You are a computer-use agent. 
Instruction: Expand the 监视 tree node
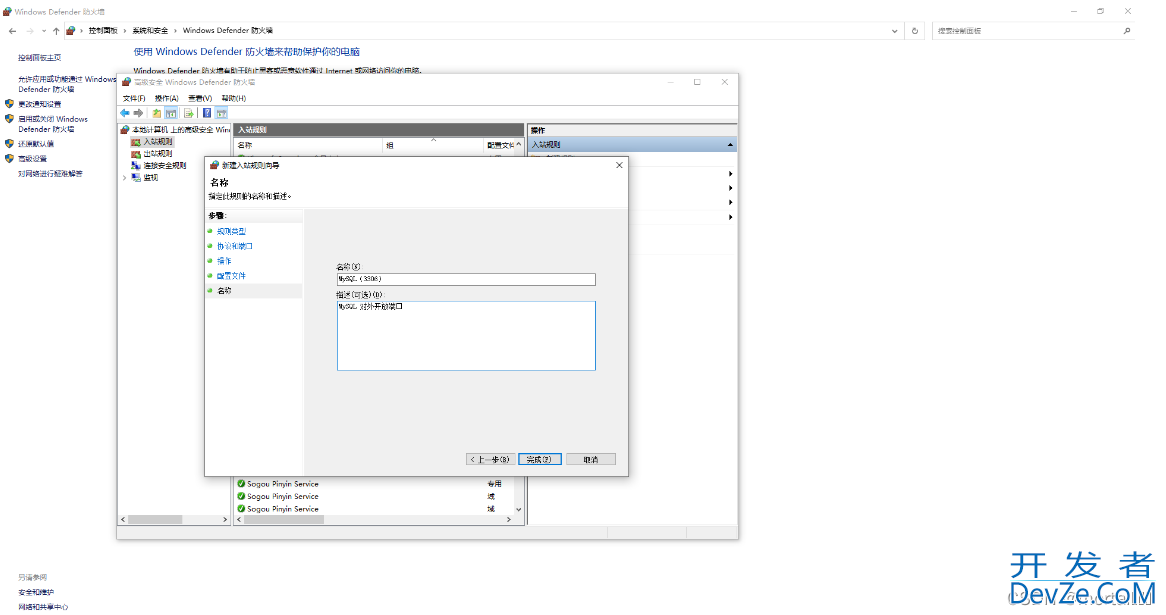(124, 178)
